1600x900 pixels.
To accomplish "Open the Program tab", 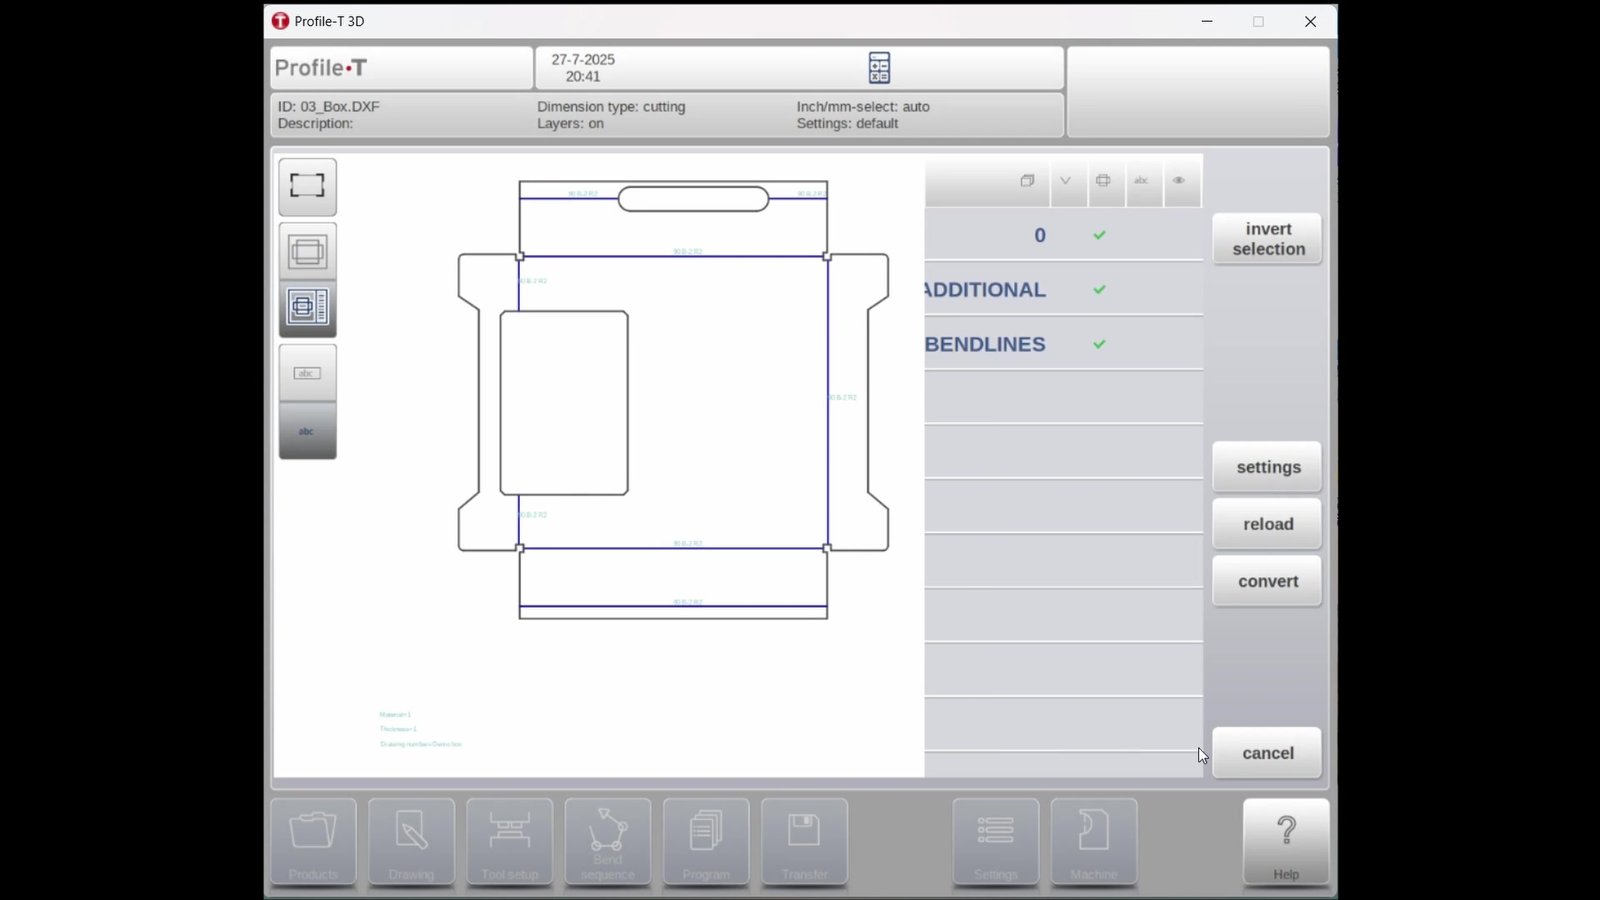I will point(706,842).
